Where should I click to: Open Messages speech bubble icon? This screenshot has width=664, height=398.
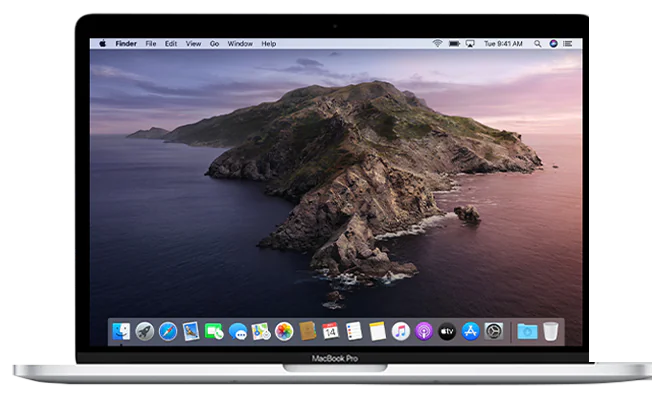point(238,332)
